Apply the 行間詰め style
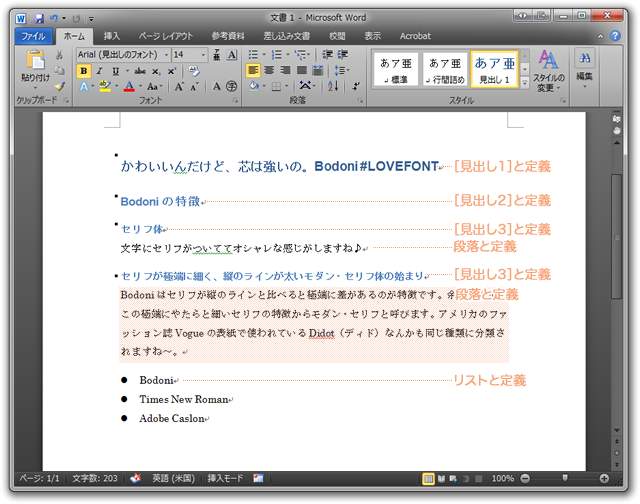 [x=445, y=70]
